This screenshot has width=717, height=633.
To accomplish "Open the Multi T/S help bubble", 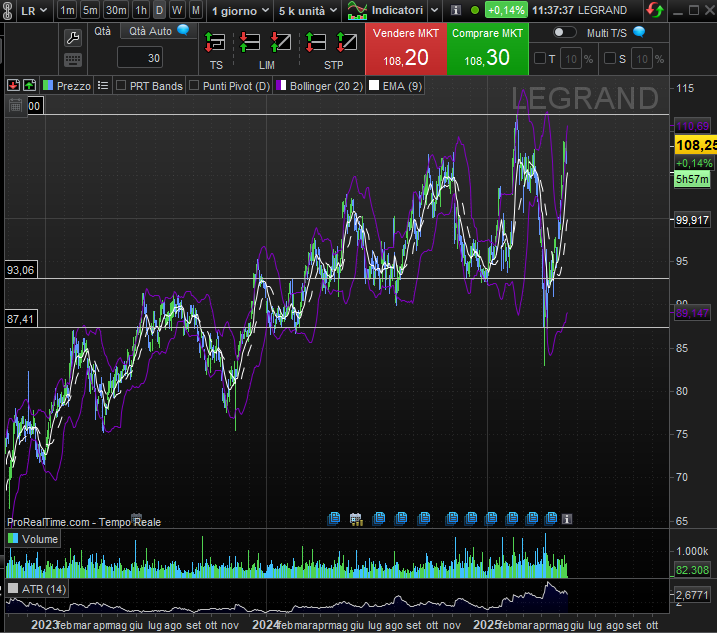I will click(x=639, y=32).
